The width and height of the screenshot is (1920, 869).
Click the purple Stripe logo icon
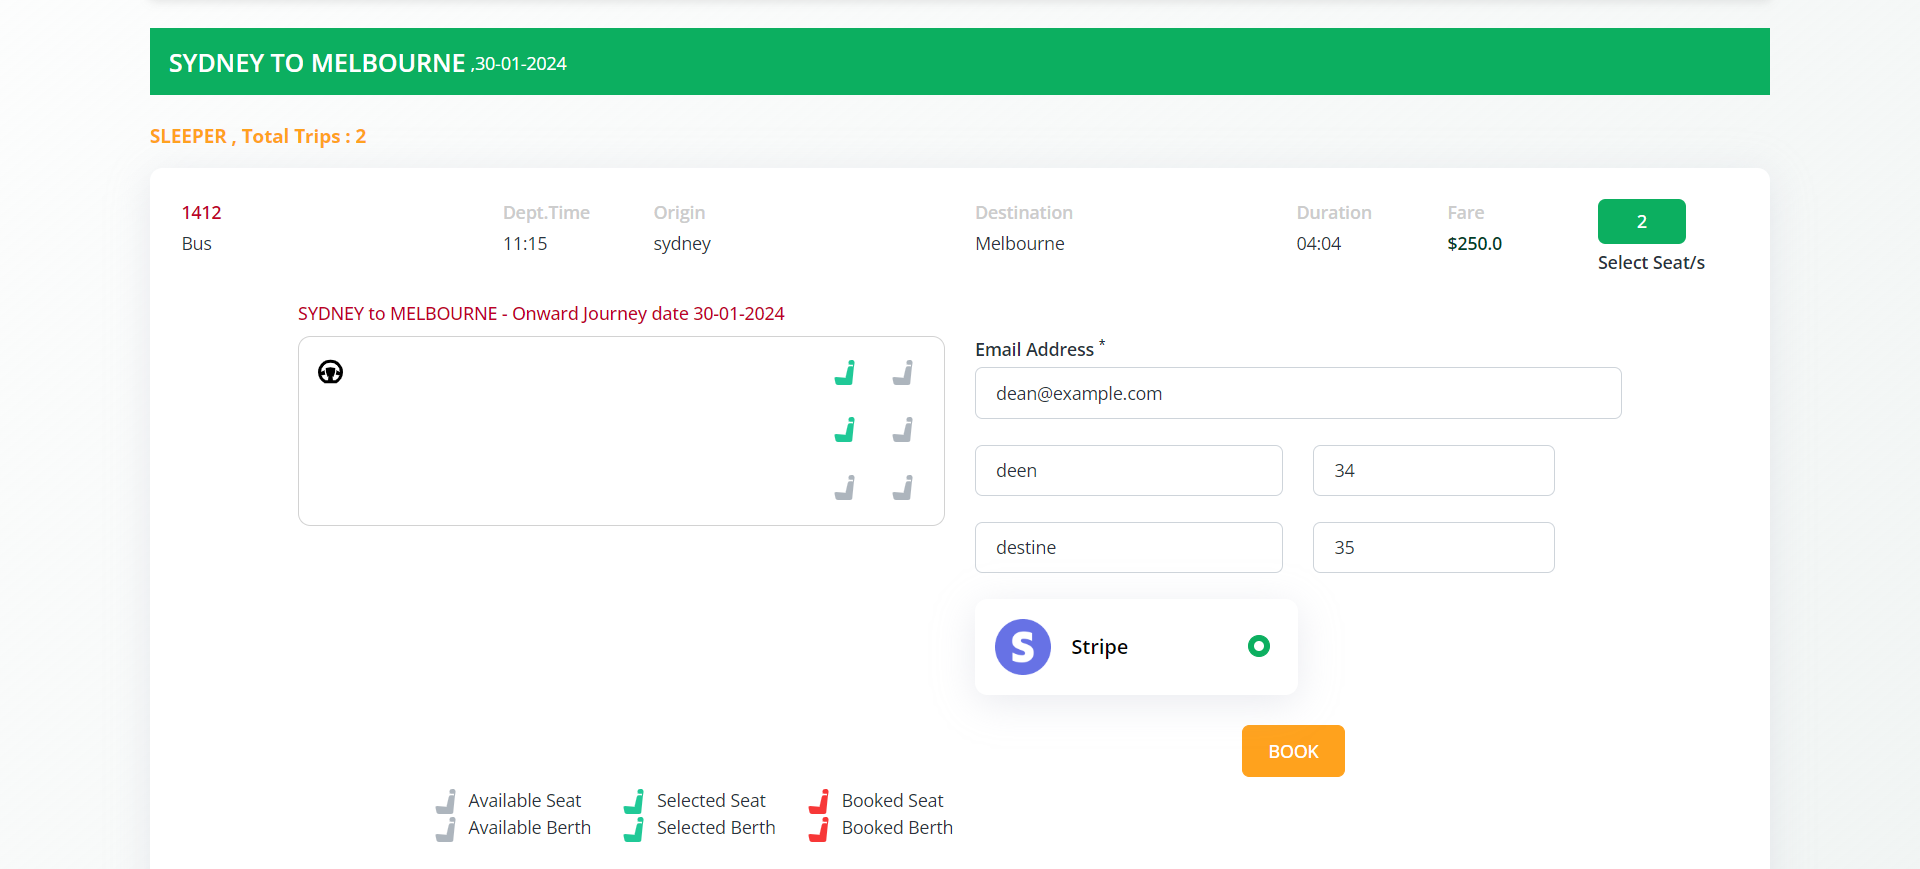tap(1022, 647)
